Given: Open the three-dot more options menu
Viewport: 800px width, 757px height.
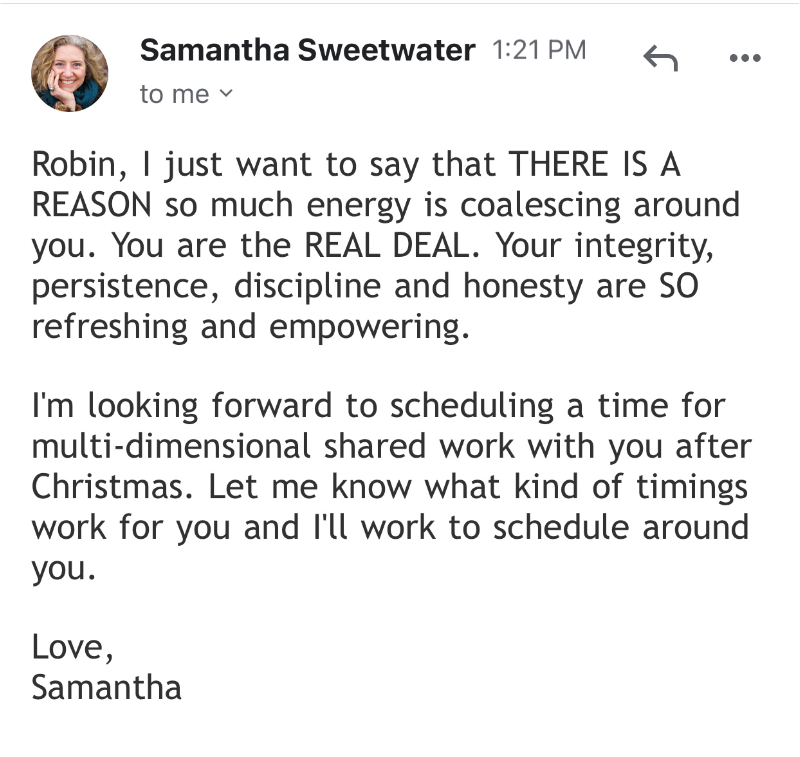Looking at the screenshot, I should tap(745, 58).
